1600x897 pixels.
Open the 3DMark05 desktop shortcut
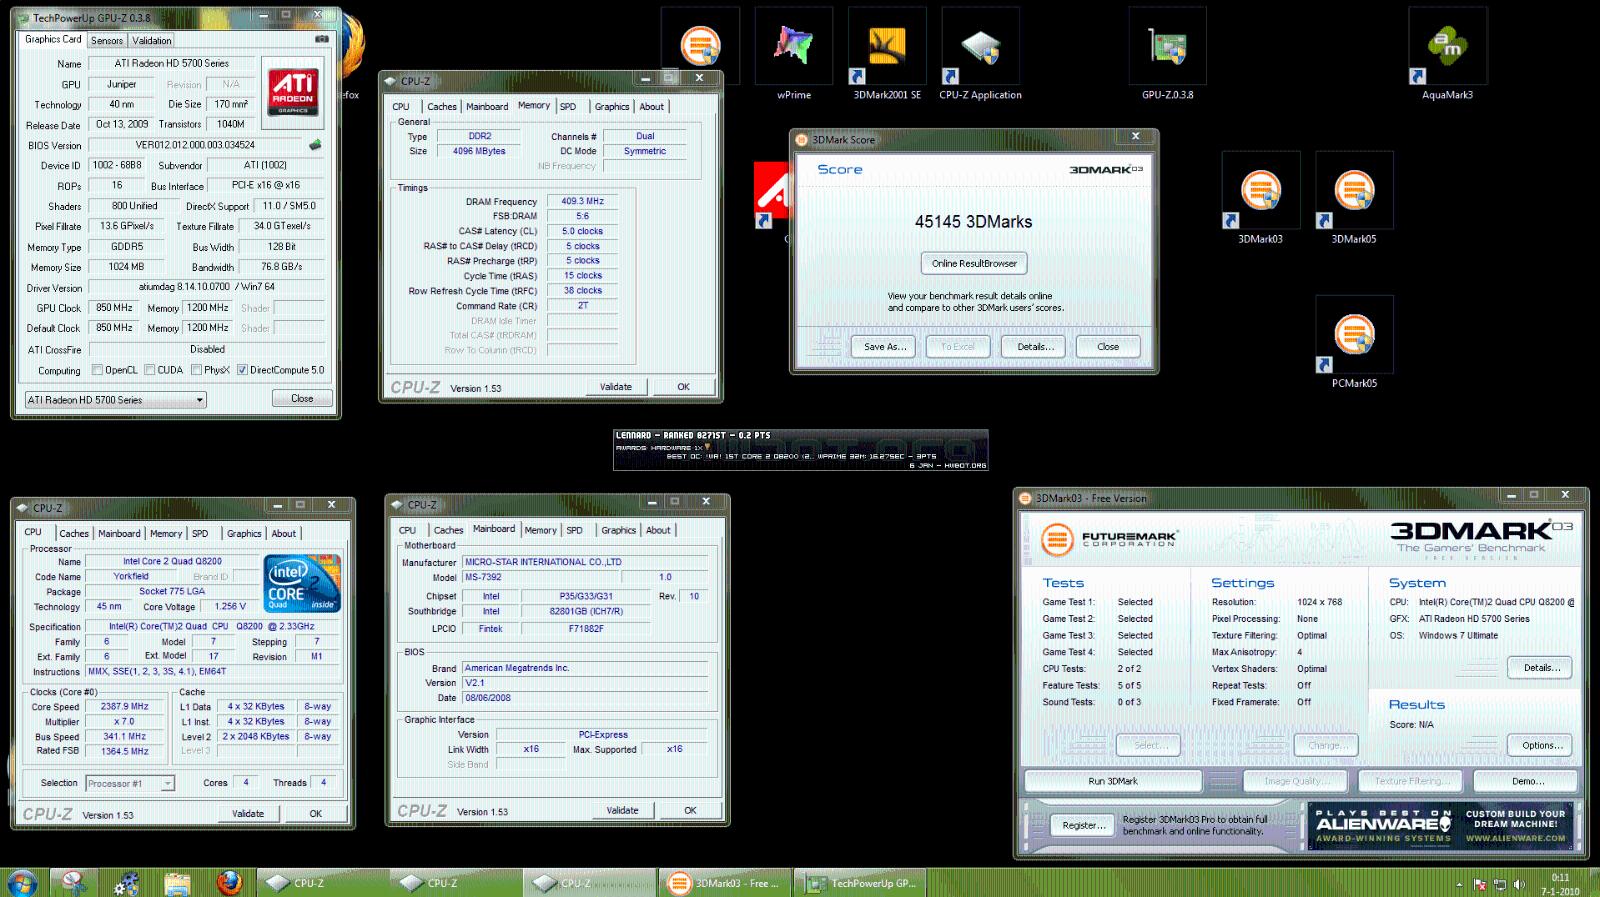point(1354,199)
